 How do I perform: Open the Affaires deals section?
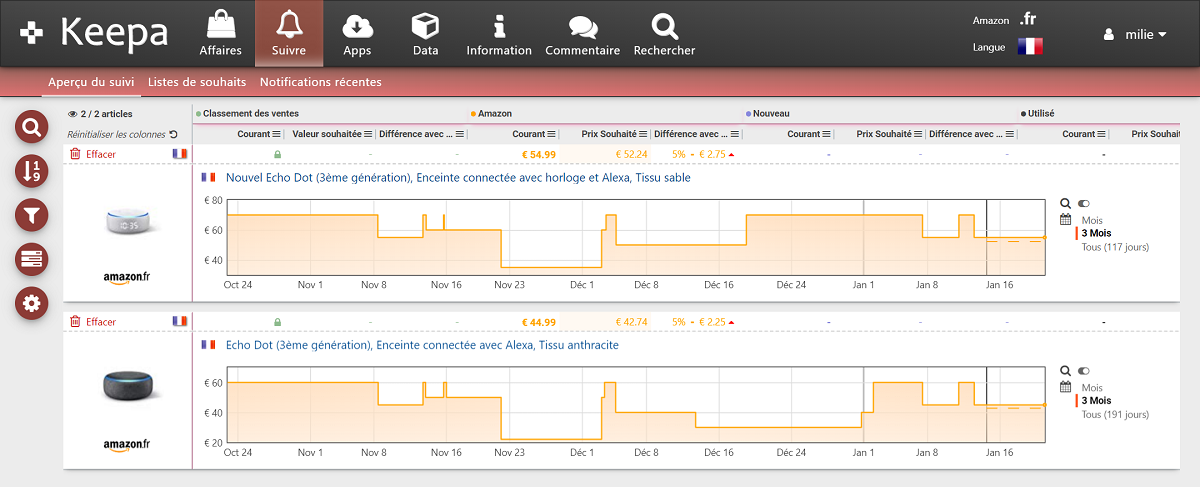[220, 34]
